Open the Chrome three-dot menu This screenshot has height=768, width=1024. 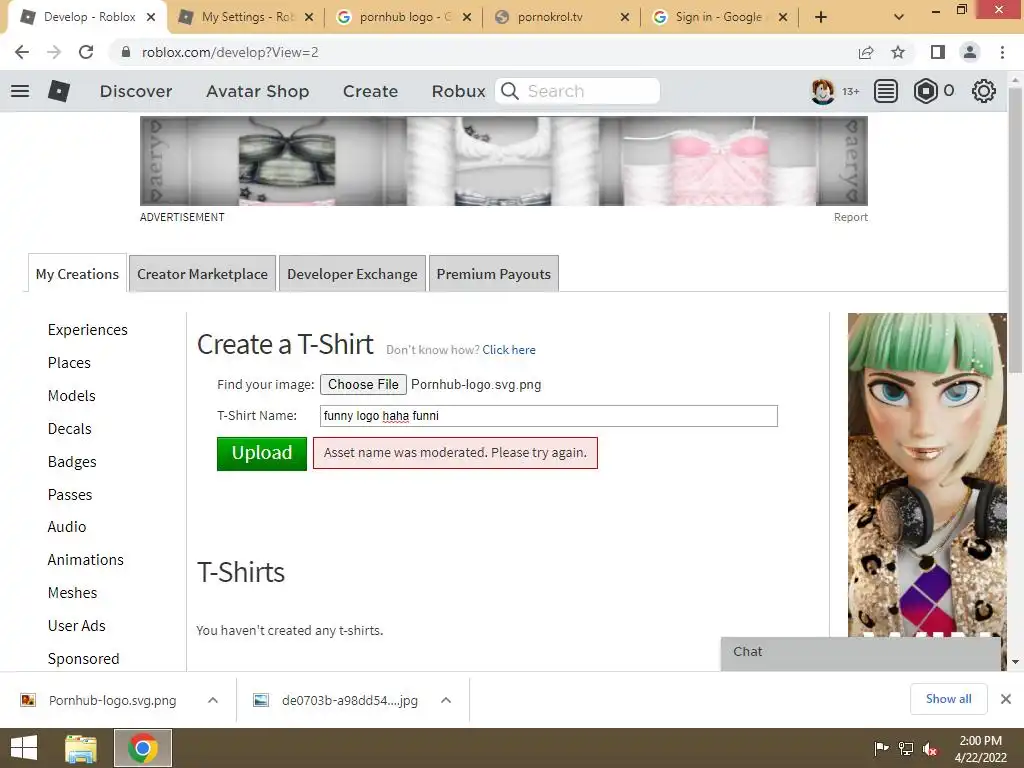click(x=1002, y=52)
